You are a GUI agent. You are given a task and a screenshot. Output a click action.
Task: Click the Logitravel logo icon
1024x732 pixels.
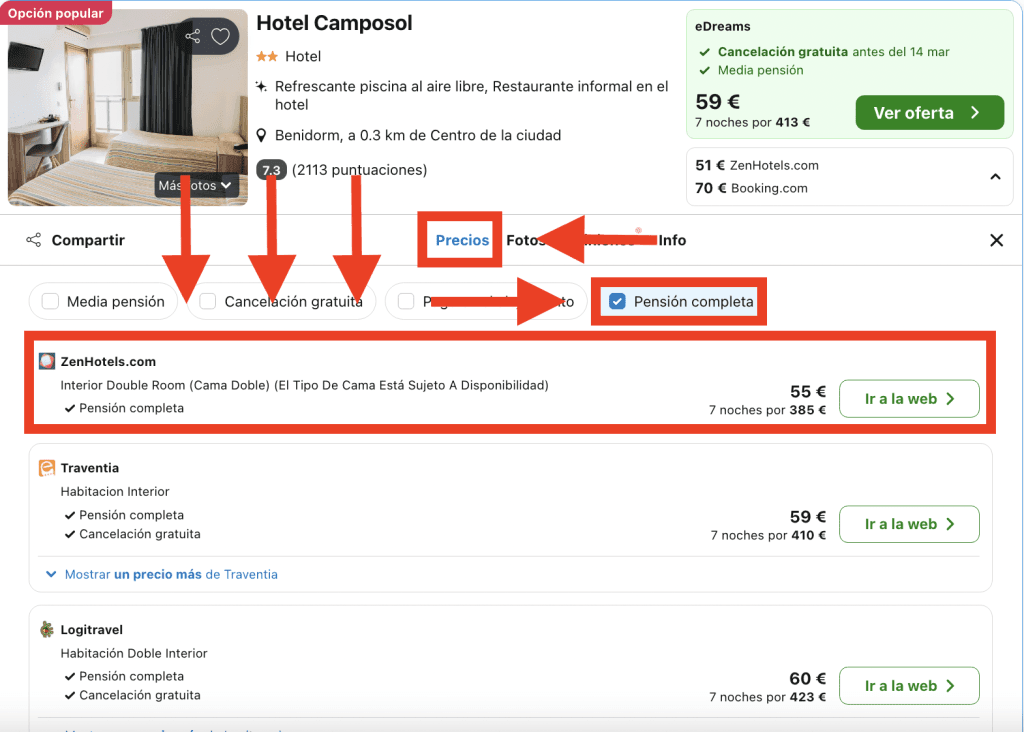click(x=46, y=630)
